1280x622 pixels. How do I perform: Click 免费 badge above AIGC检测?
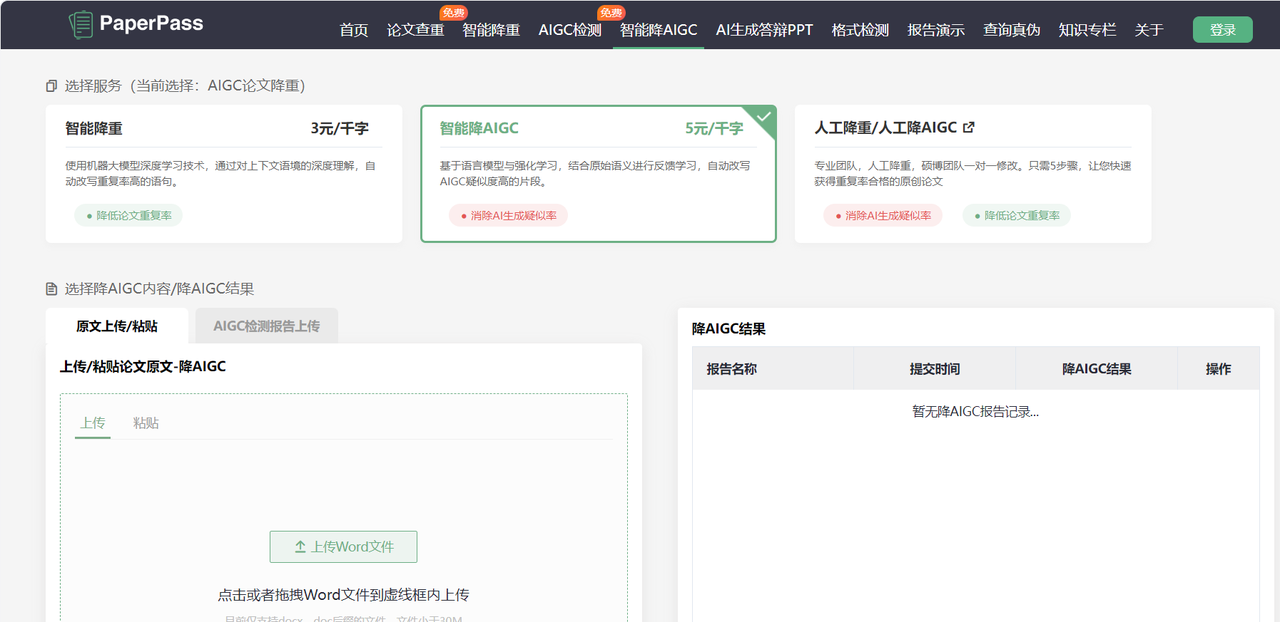611,13
